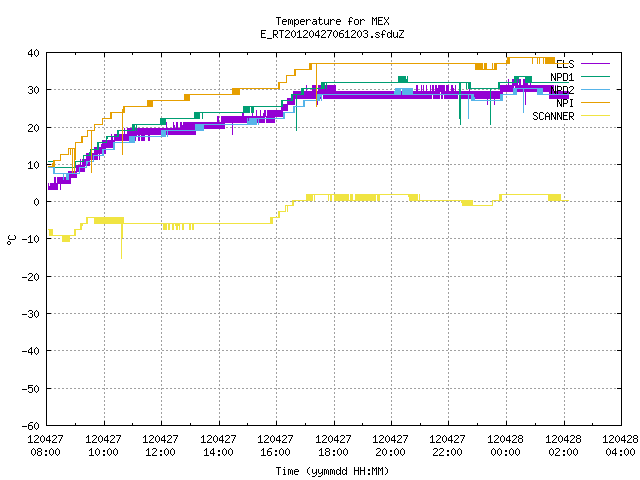Click the x-axis tick label 120428 04:00
The image size is (640, 480).
[x=620, y=446]
